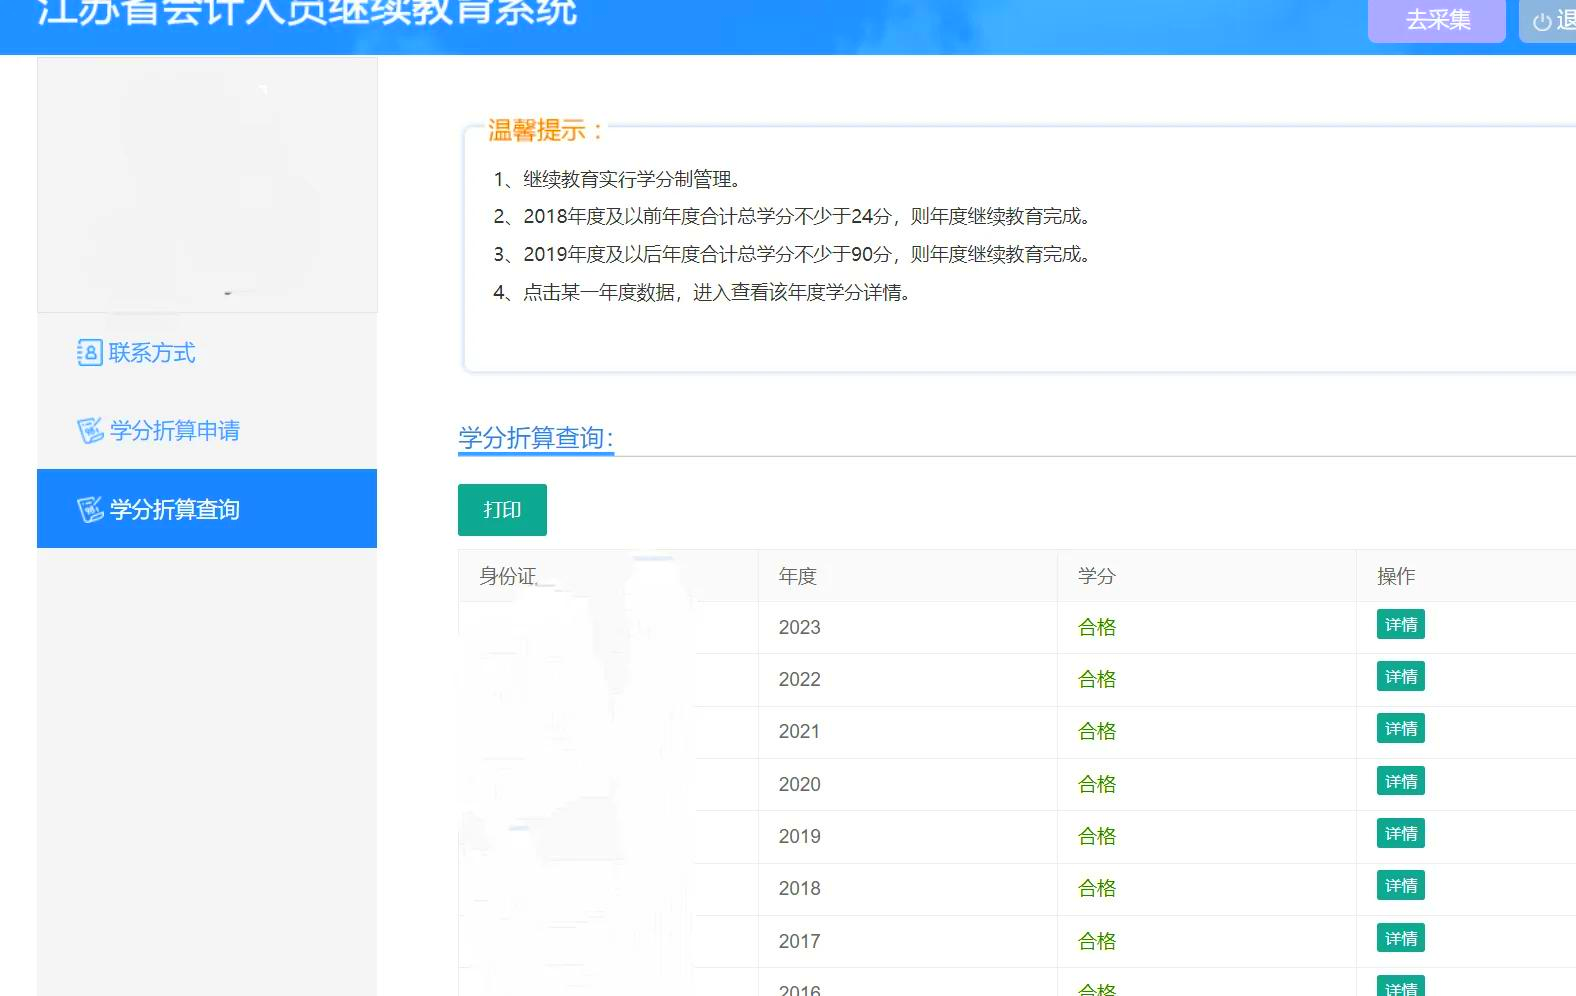Viewport: 1576px width, 996px height.
Task: Click tip about 2018年度 24分 requirement
Action: point(792,217)
